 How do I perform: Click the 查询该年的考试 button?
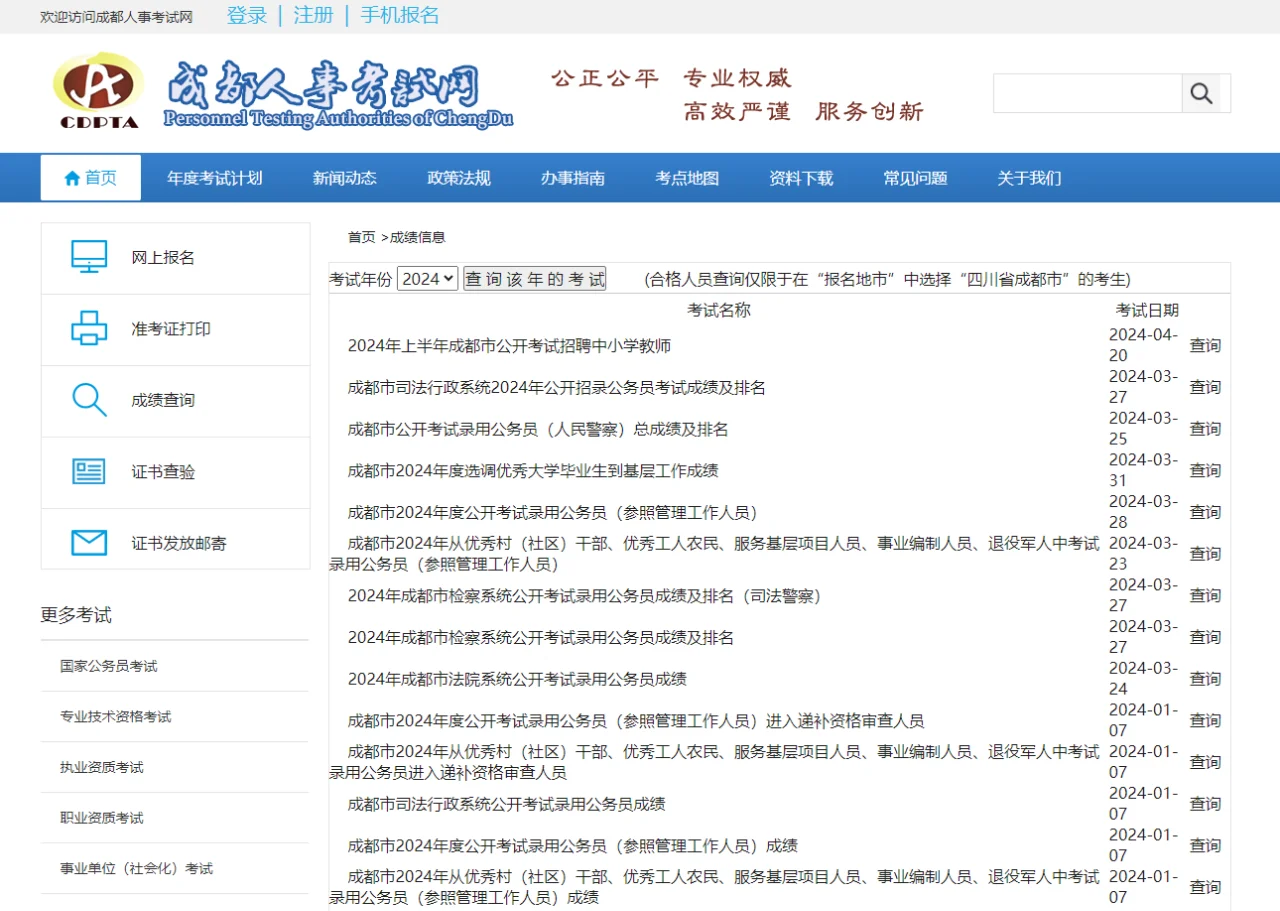pos(535,279)
